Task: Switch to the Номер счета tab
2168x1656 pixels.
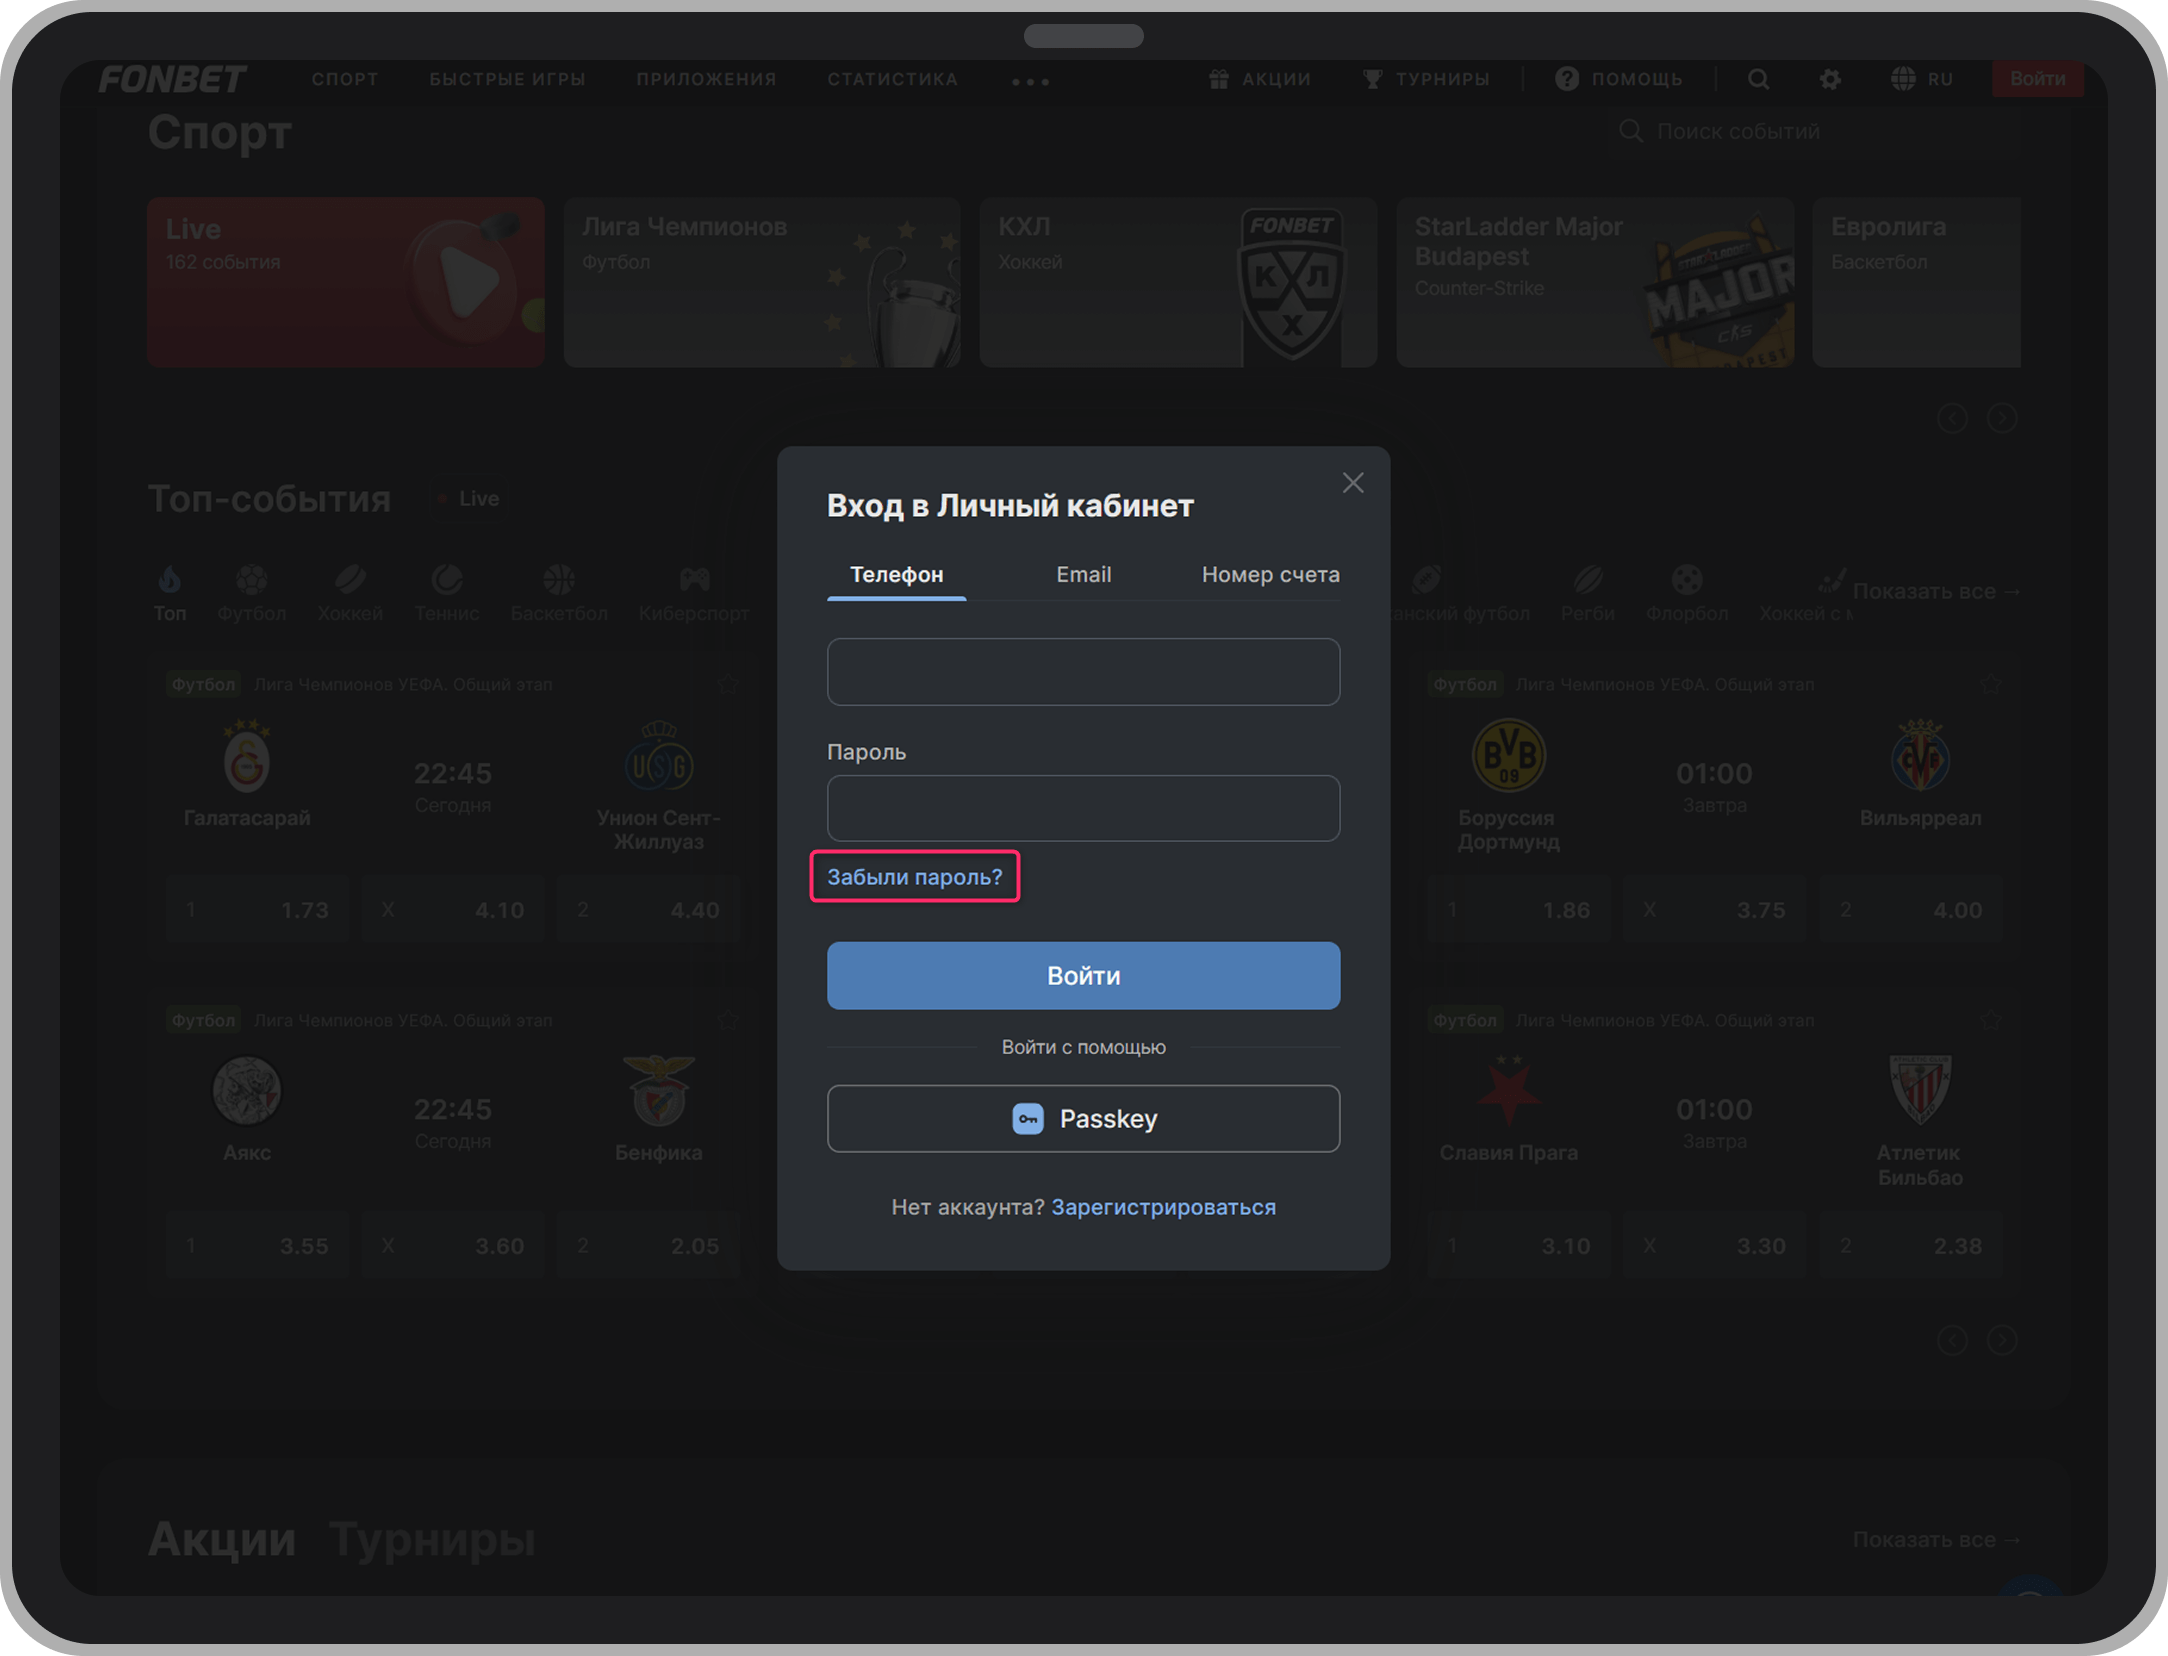Action: click(1270, 574)
